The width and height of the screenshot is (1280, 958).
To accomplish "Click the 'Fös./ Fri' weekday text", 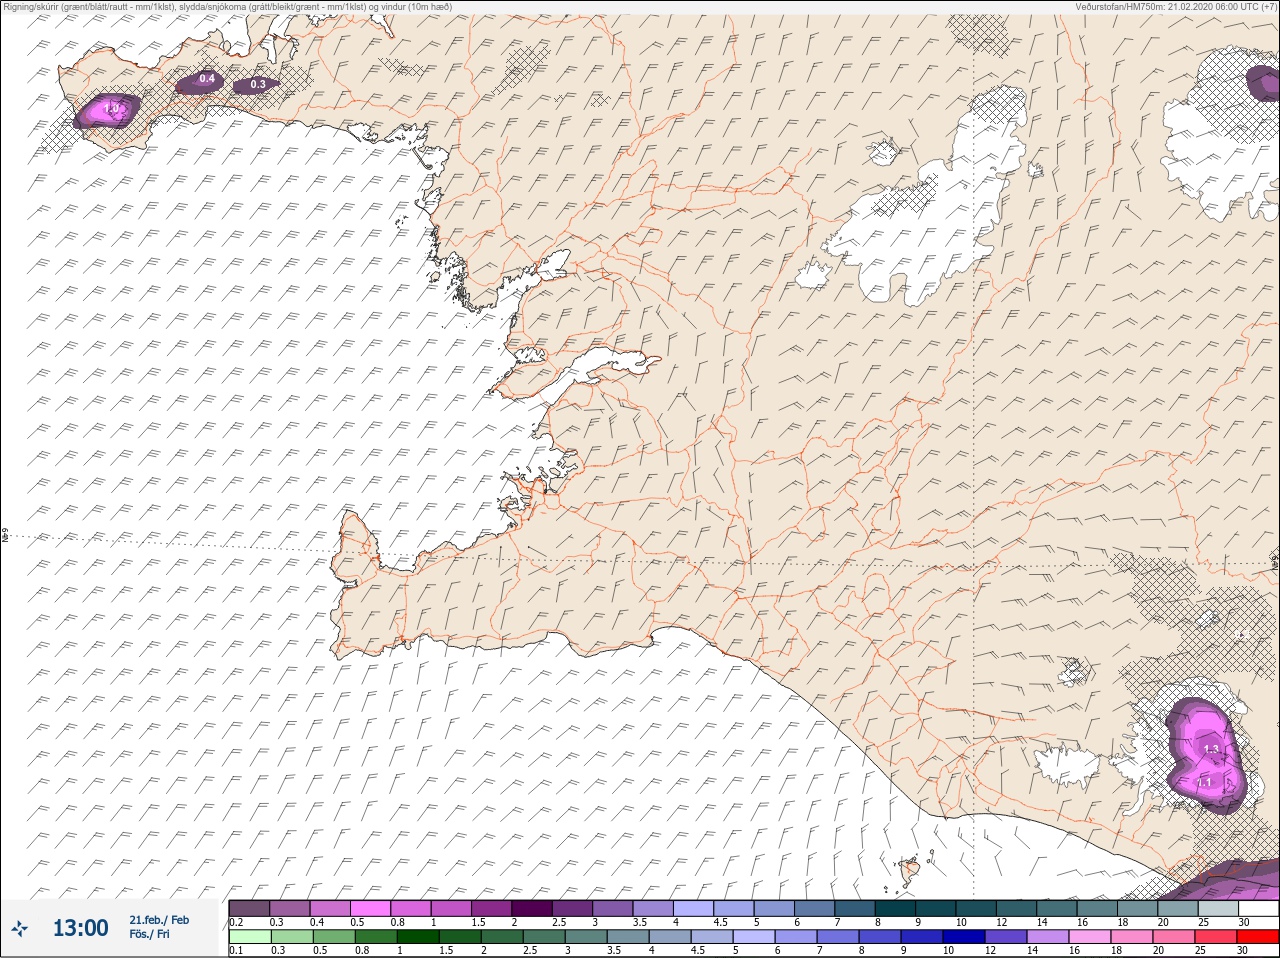I will click(x=149, y=934).
